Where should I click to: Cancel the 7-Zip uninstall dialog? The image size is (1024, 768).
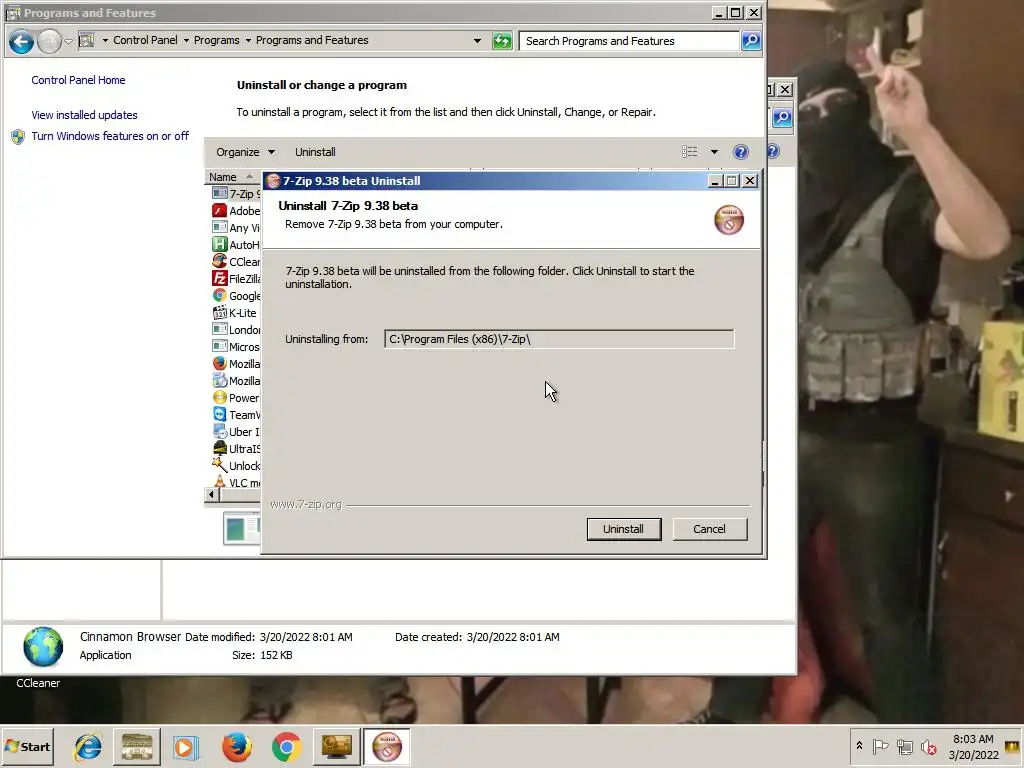coord(709,529)
